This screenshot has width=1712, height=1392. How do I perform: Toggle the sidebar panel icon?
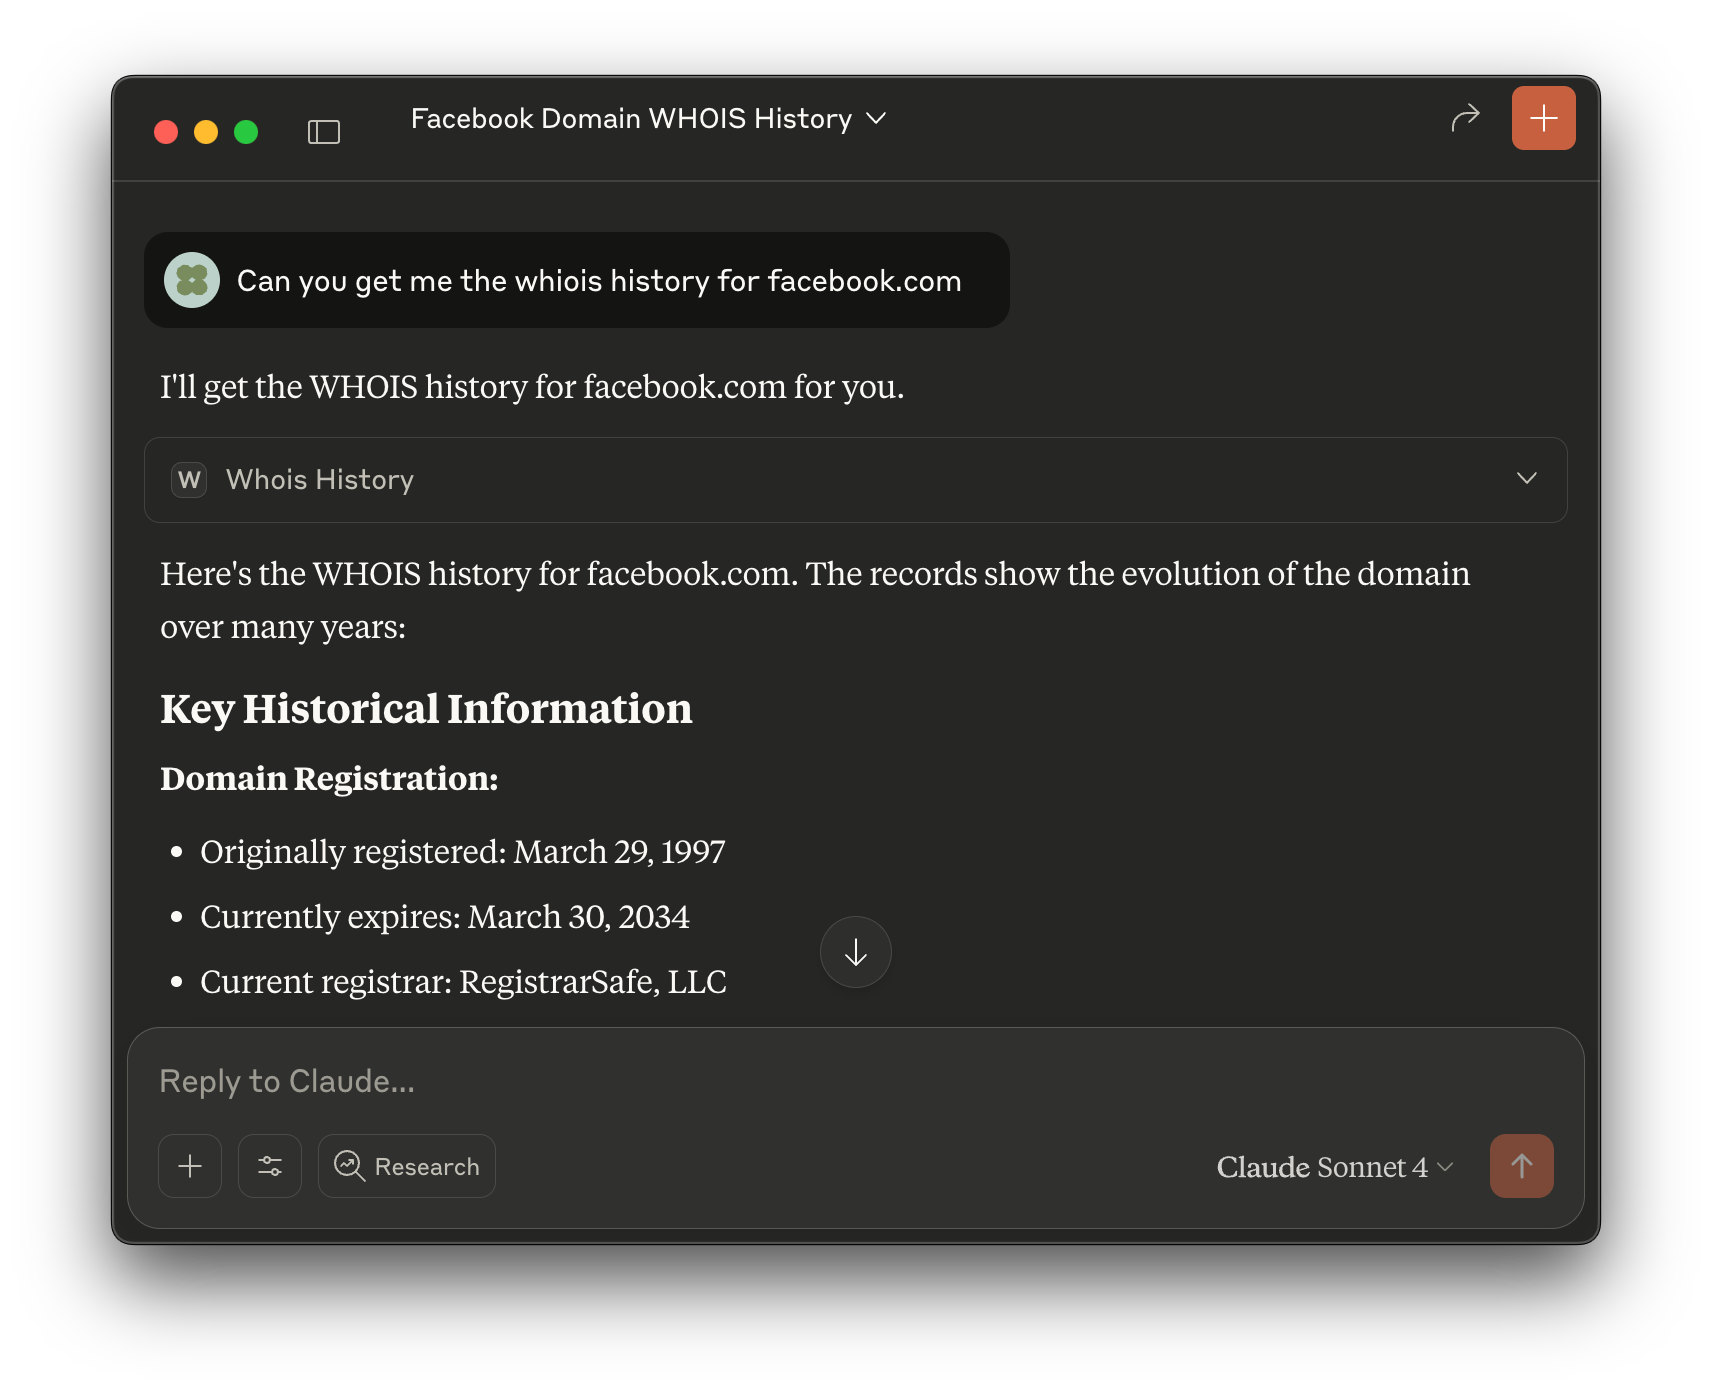pos(324,130)
